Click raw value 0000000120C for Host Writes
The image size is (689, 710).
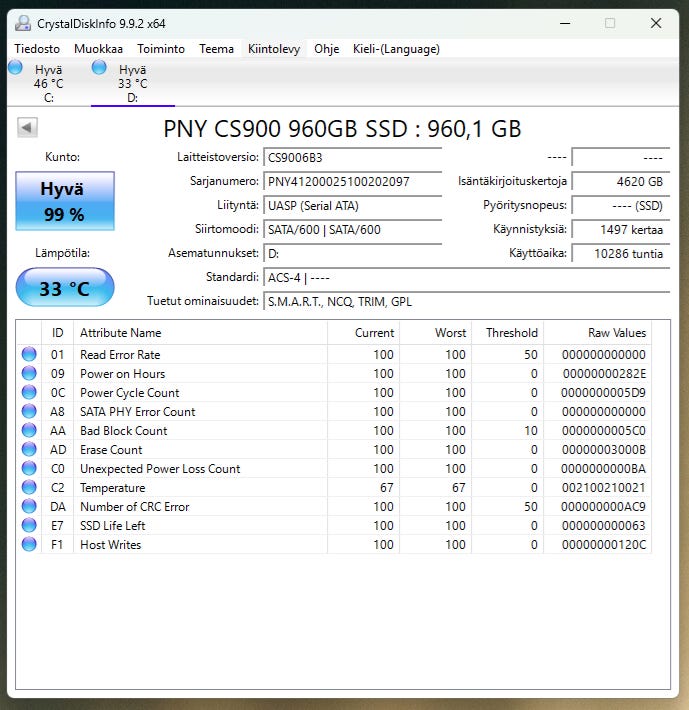pyautogui.click(x=604, y=545)
